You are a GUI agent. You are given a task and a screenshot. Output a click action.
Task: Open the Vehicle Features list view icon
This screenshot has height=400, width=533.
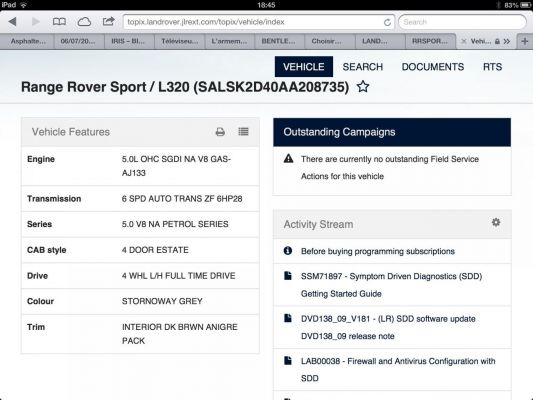point(243,132)
